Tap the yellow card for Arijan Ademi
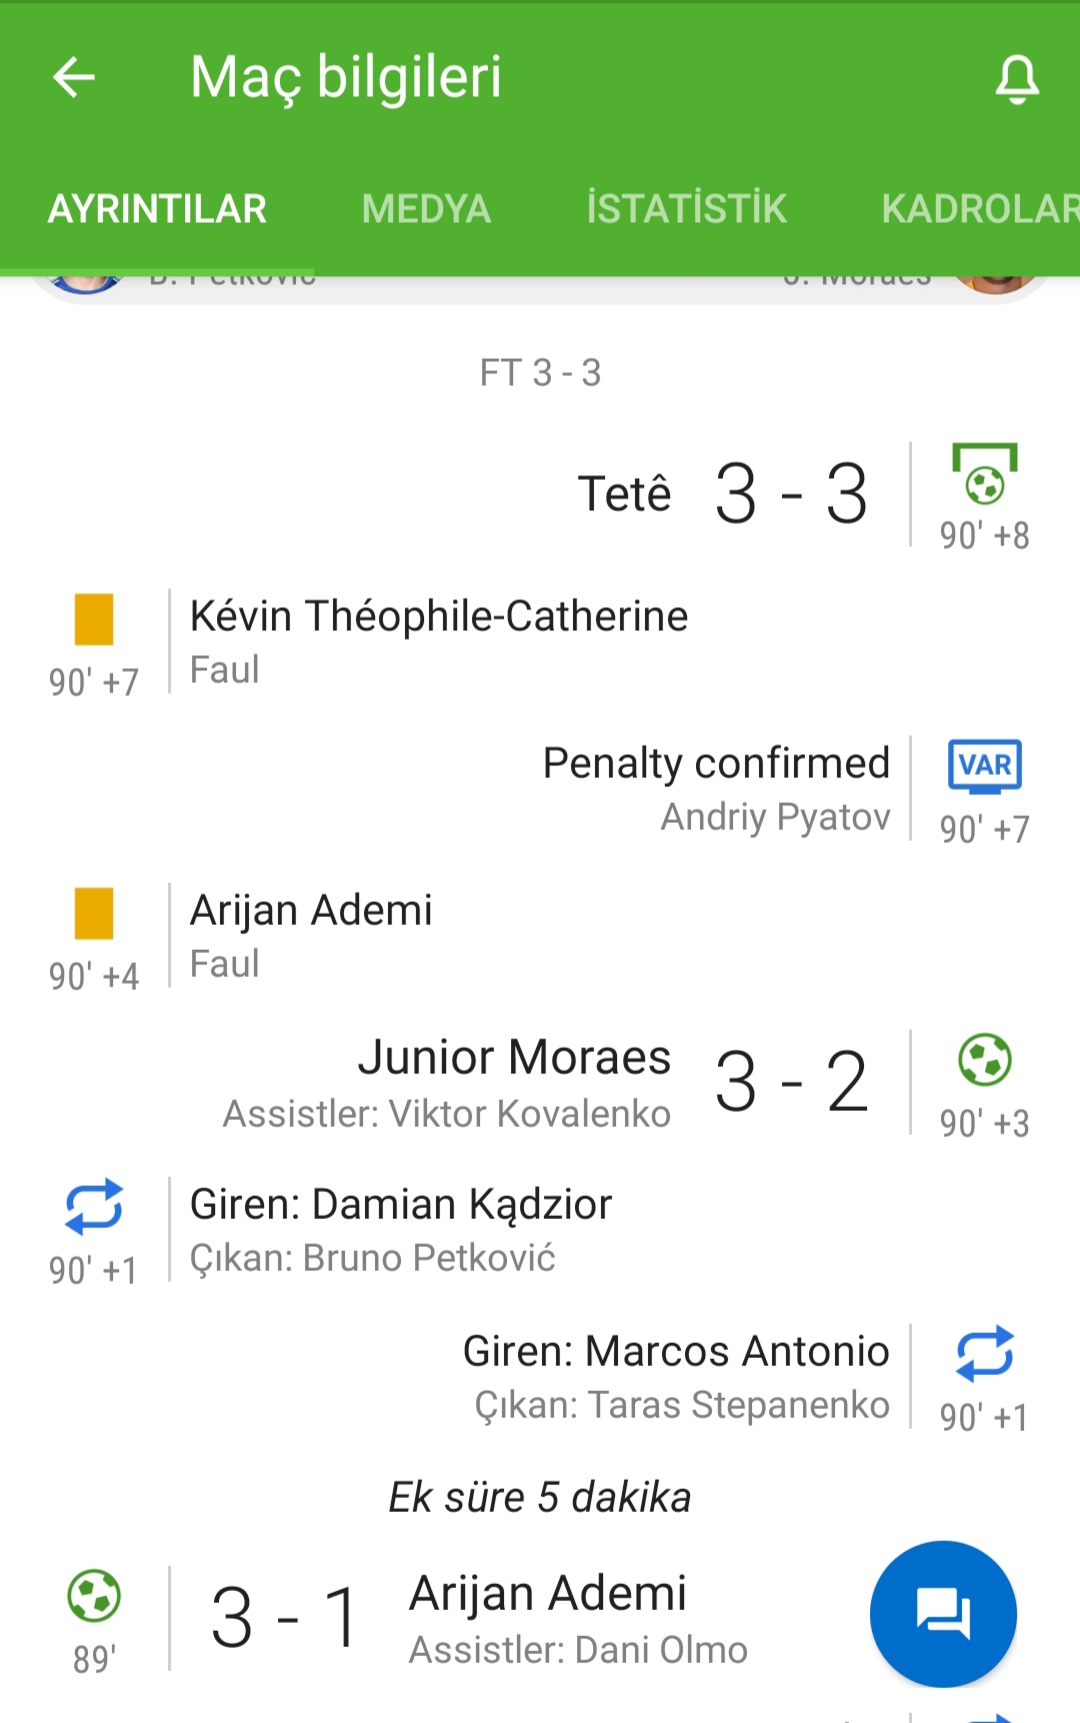Viewport: 1080px width, 1723px height. [x=94, y=913]
